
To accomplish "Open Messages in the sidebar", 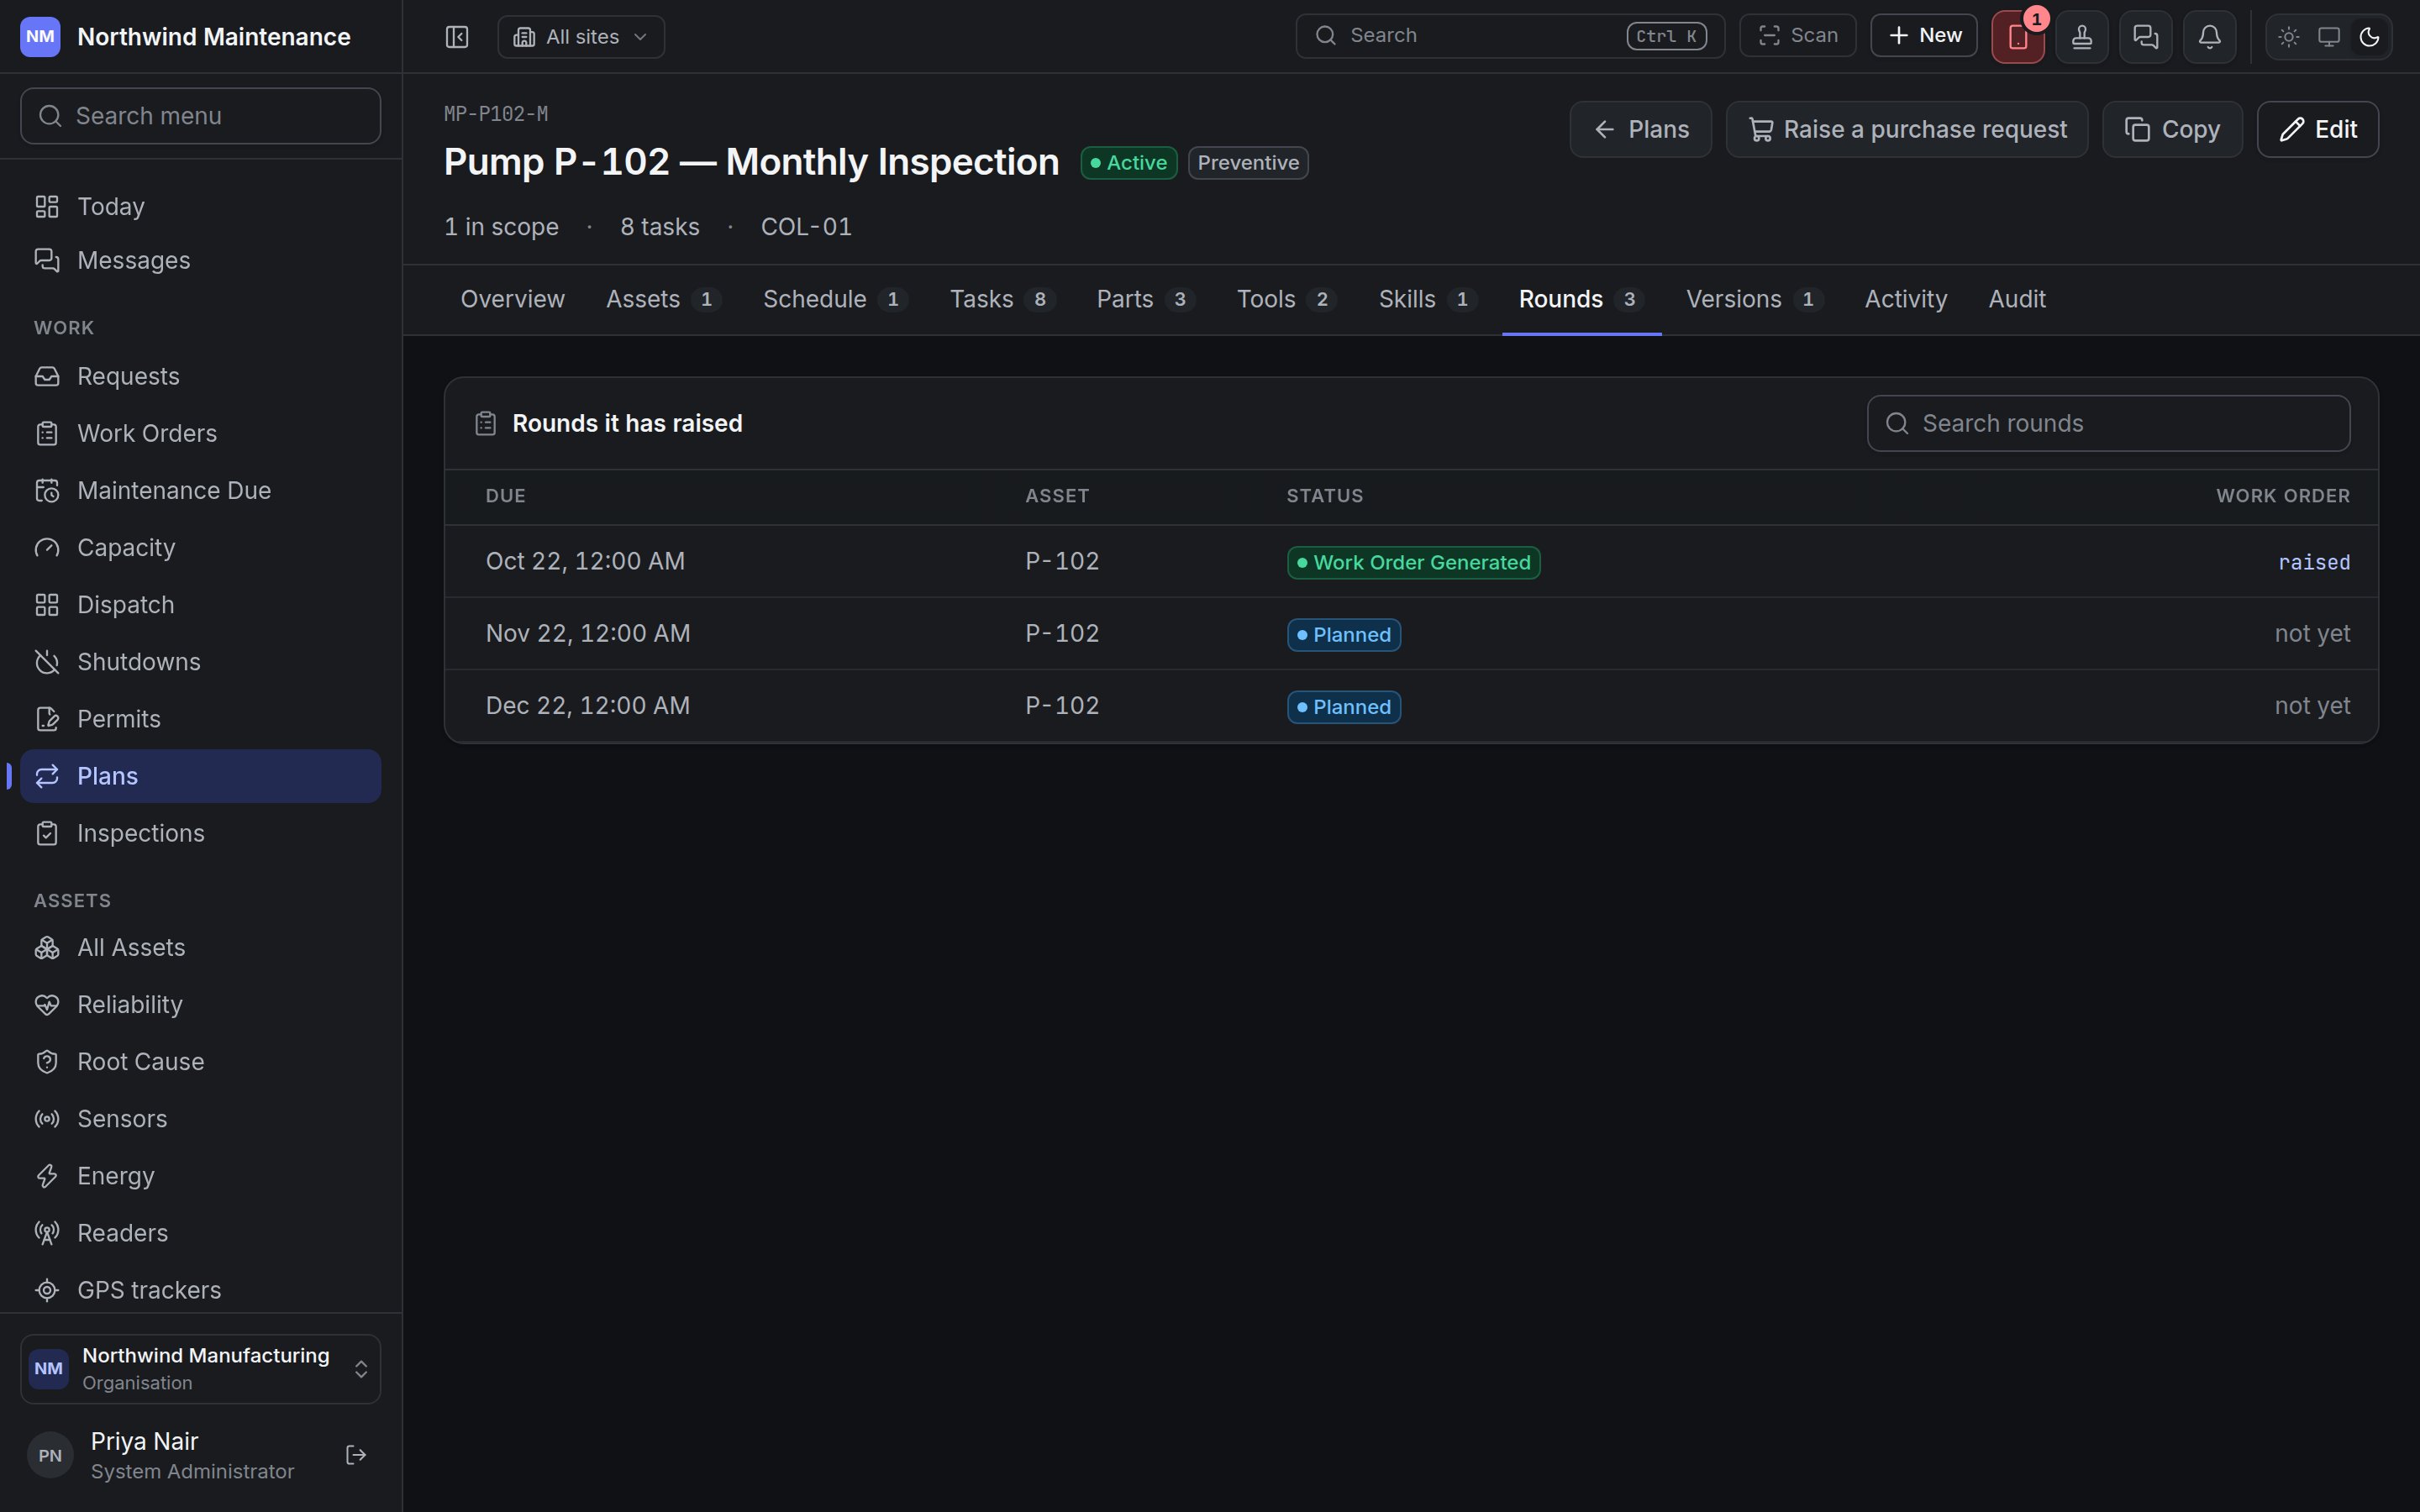I will (x=200, y=260).
